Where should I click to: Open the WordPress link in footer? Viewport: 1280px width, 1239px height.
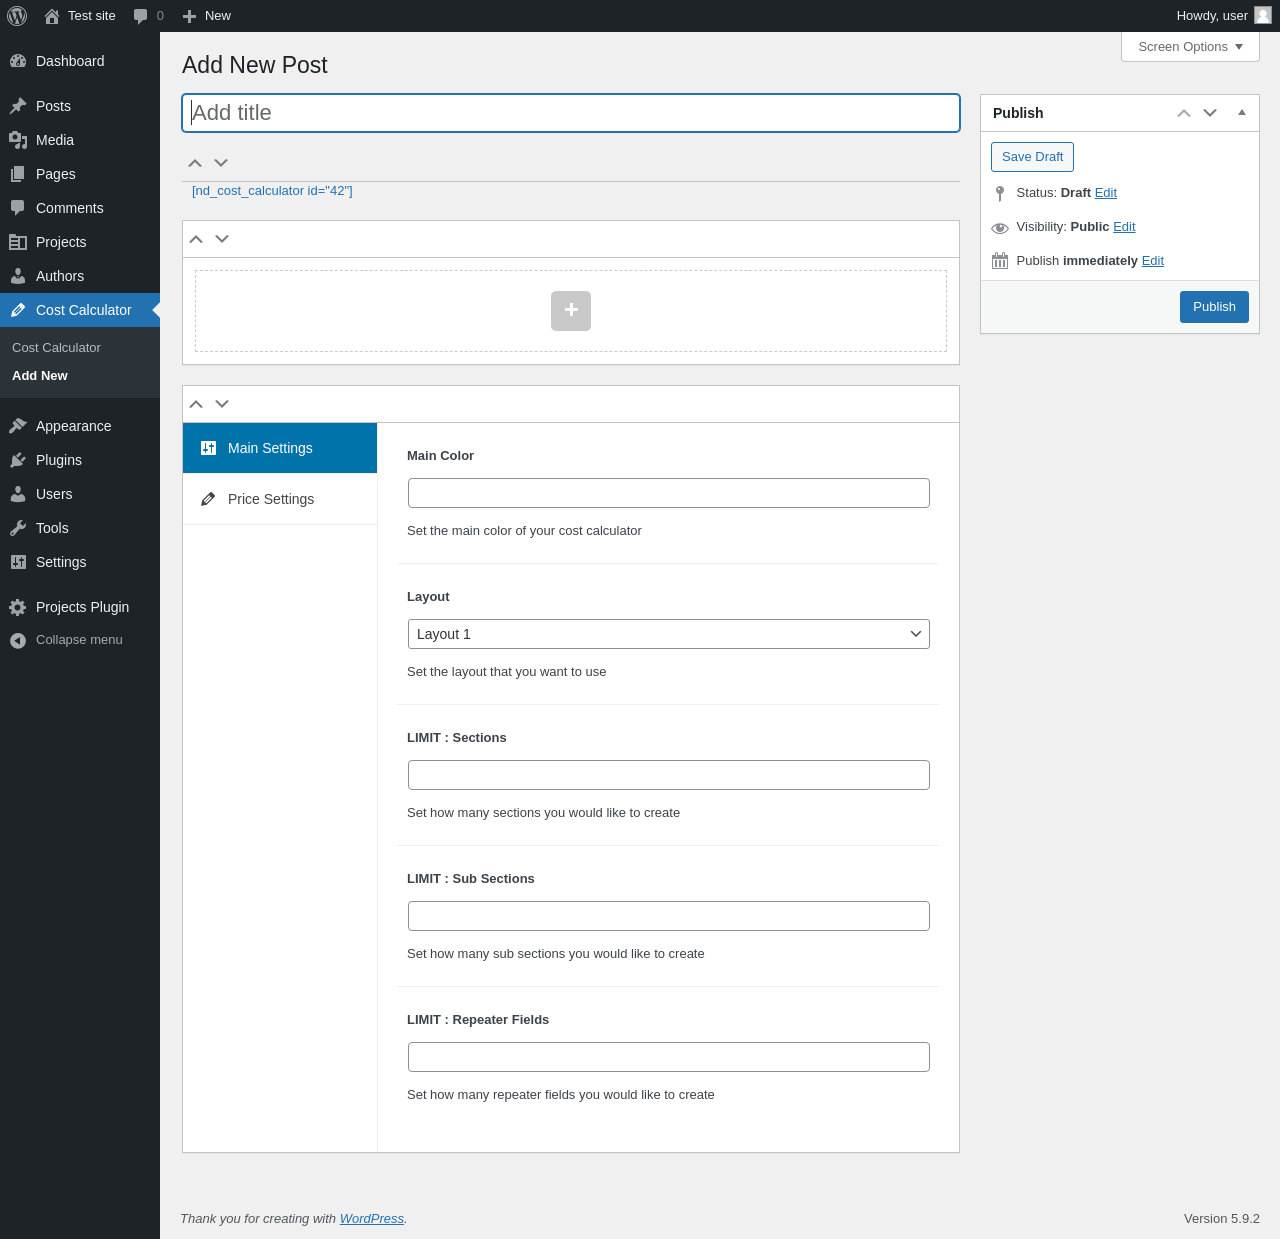(x=371, y=1218)
